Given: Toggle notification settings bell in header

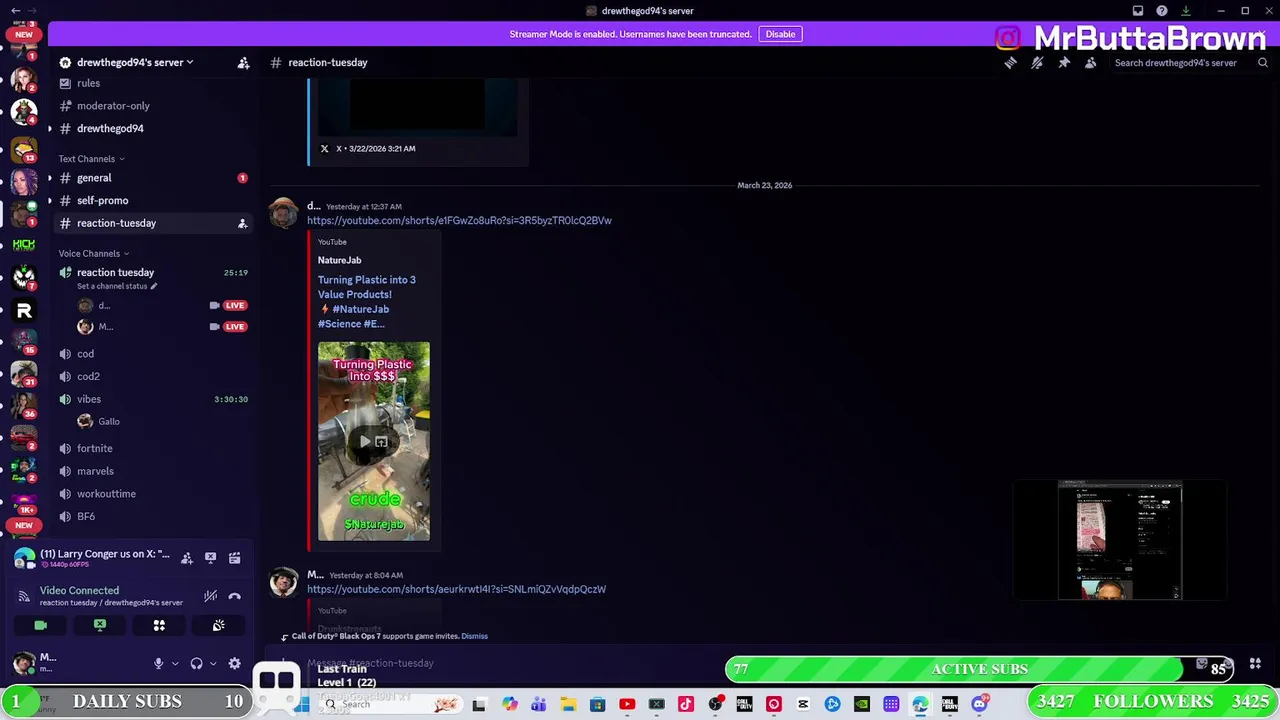Looking at the screenshot, I should tap(1037, 63).
